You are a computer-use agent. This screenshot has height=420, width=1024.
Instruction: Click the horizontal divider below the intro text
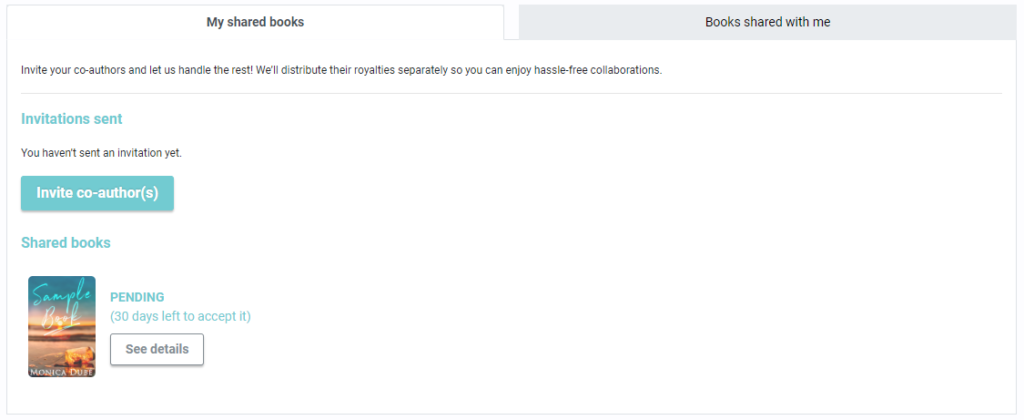[511, 93]
